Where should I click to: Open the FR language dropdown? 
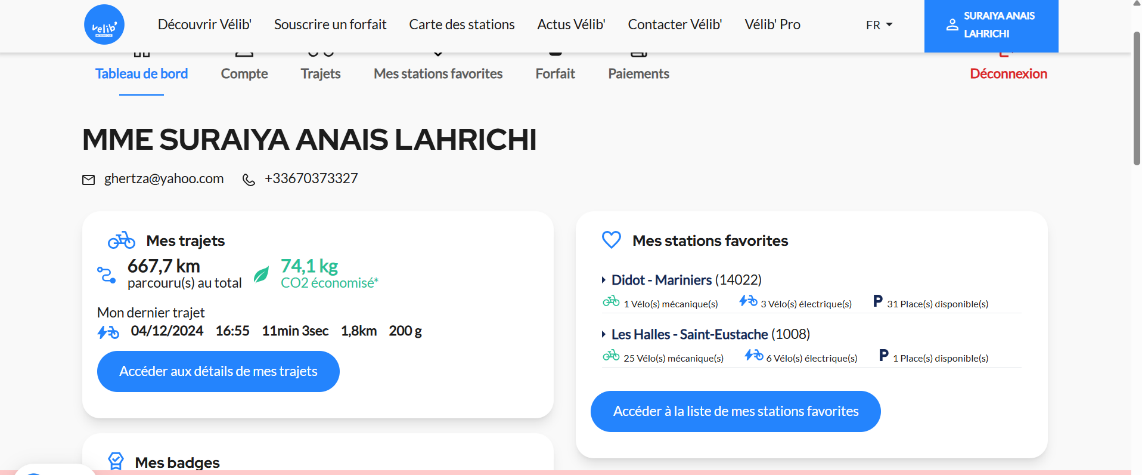(x=879, y=25)
